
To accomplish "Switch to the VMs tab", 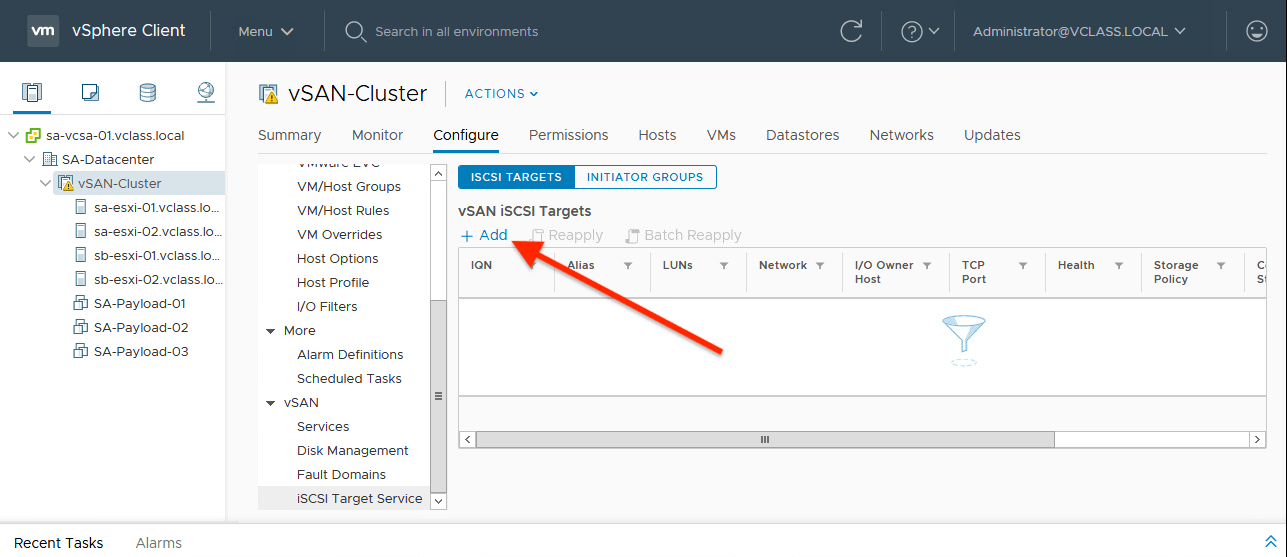I will click(x=721, y=135).
